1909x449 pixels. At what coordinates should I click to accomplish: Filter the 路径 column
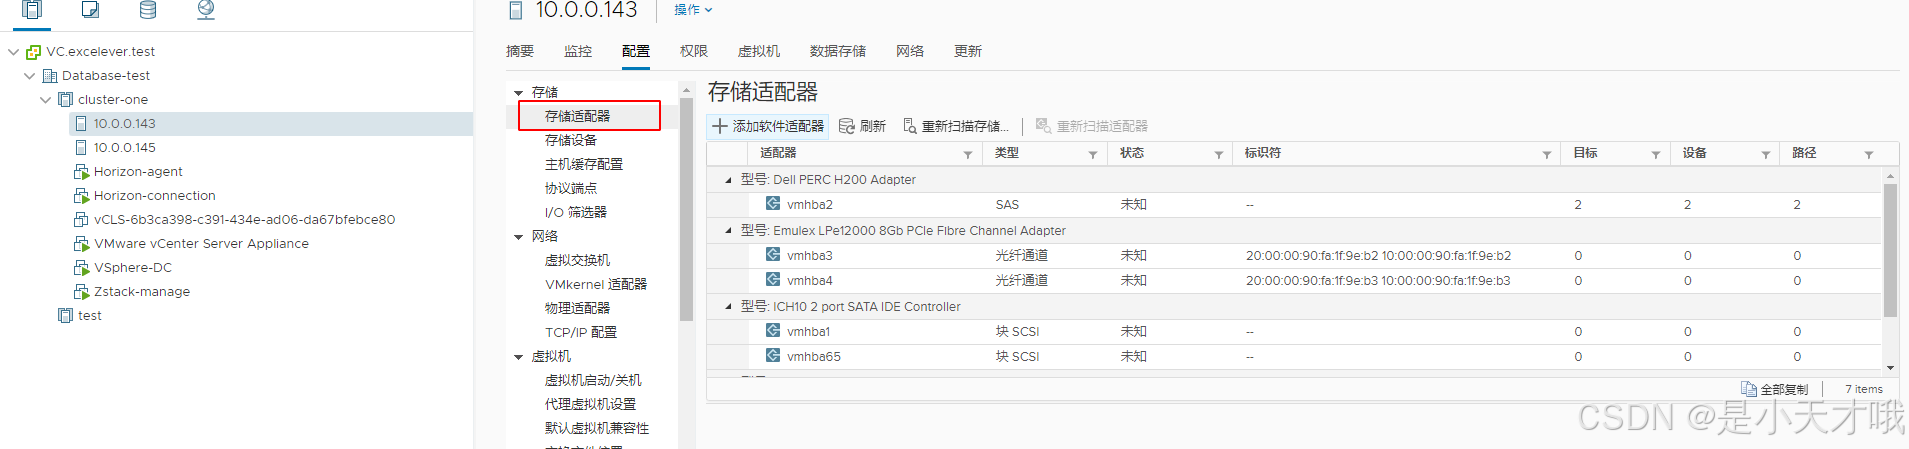[x=1869, y=154]
